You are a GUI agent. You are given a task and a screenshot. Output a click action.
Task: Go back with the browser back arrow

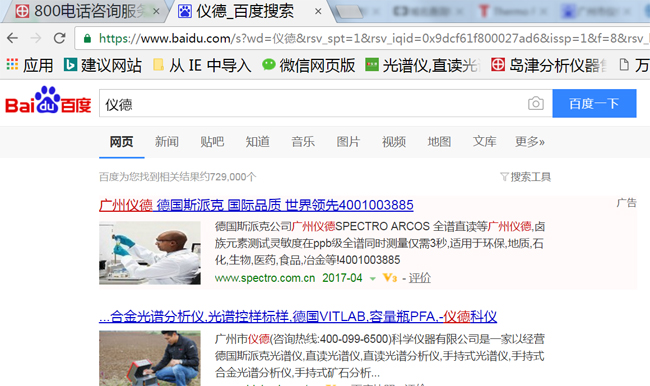click(12, 38)
